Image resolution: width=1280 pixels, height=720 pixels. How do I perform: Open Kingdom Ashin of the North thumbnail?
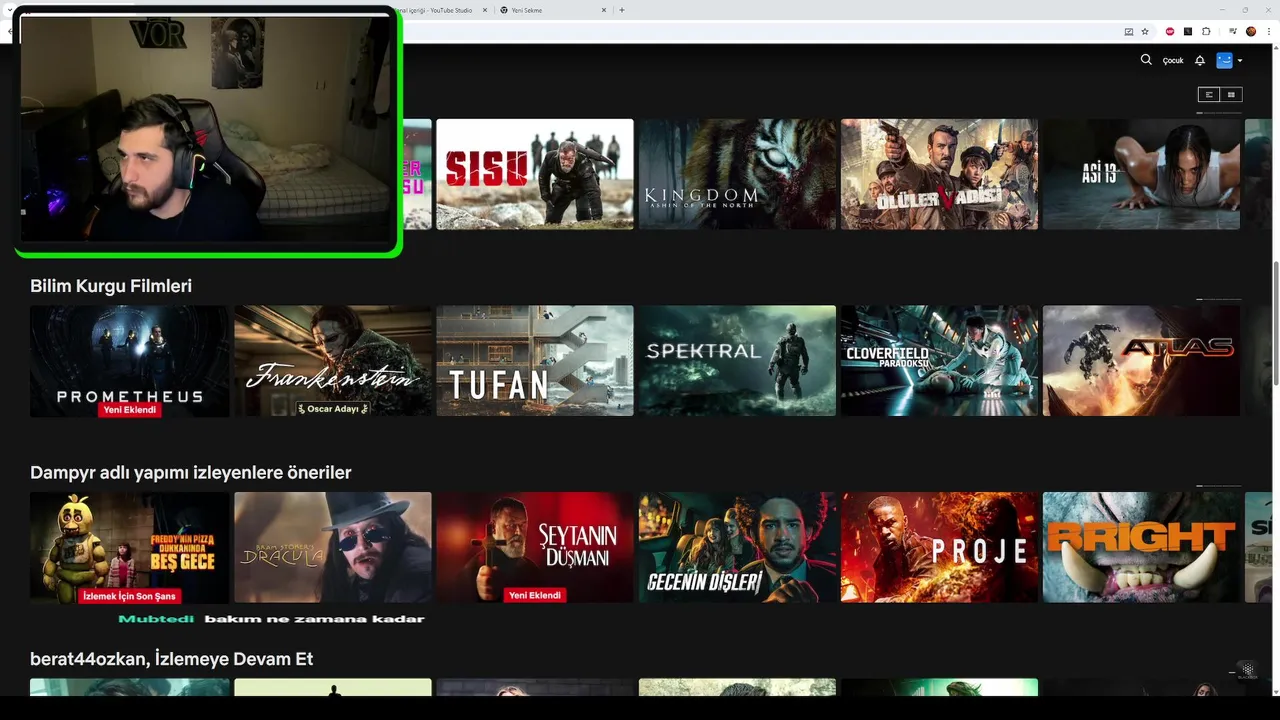737,174
